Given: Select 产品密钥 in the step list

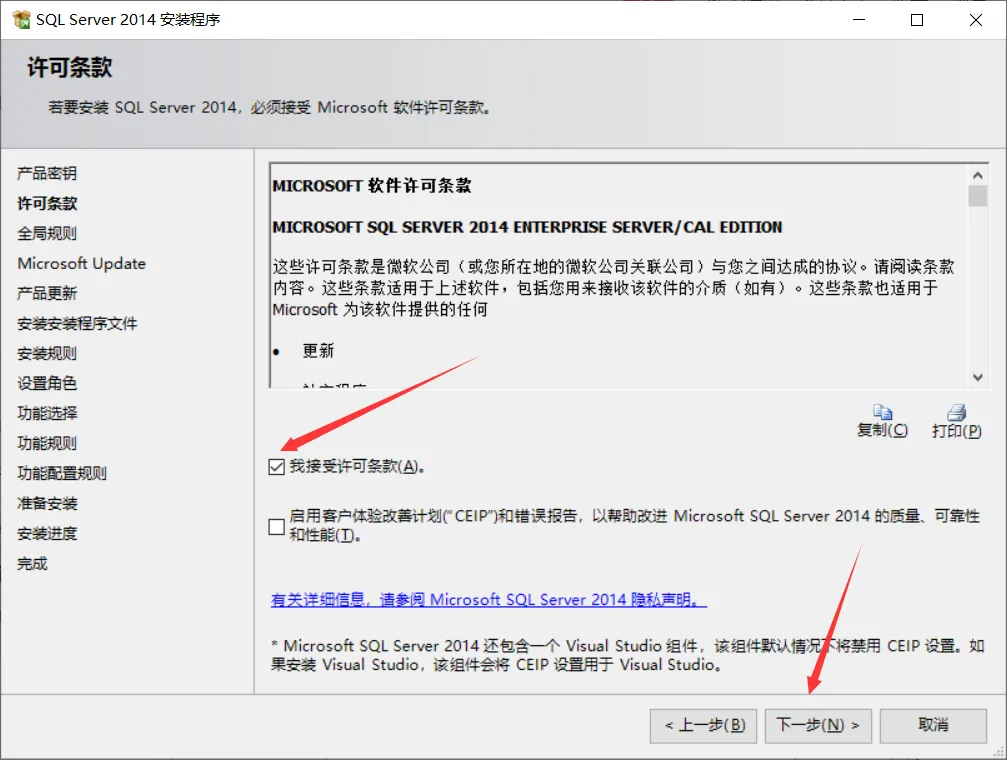Looking at the screenshot, I should tap(47, 173).
